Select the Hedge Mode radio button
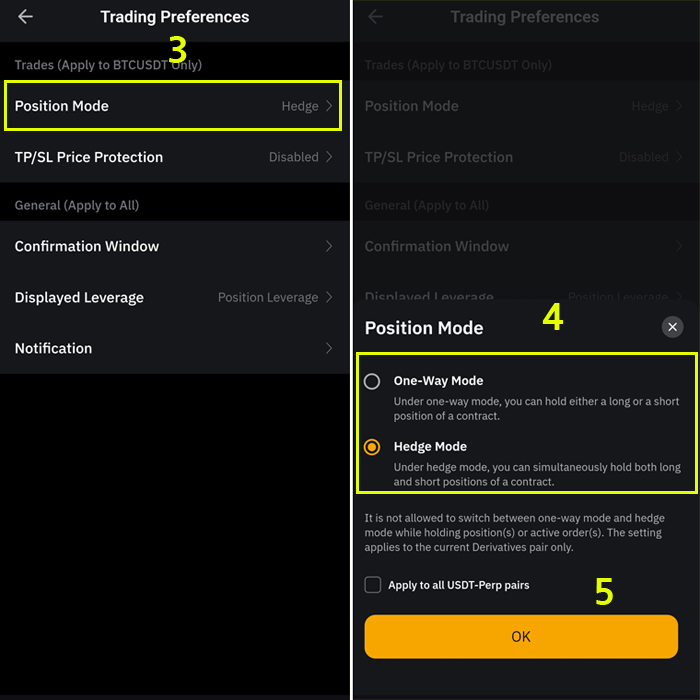 point(372,447)
